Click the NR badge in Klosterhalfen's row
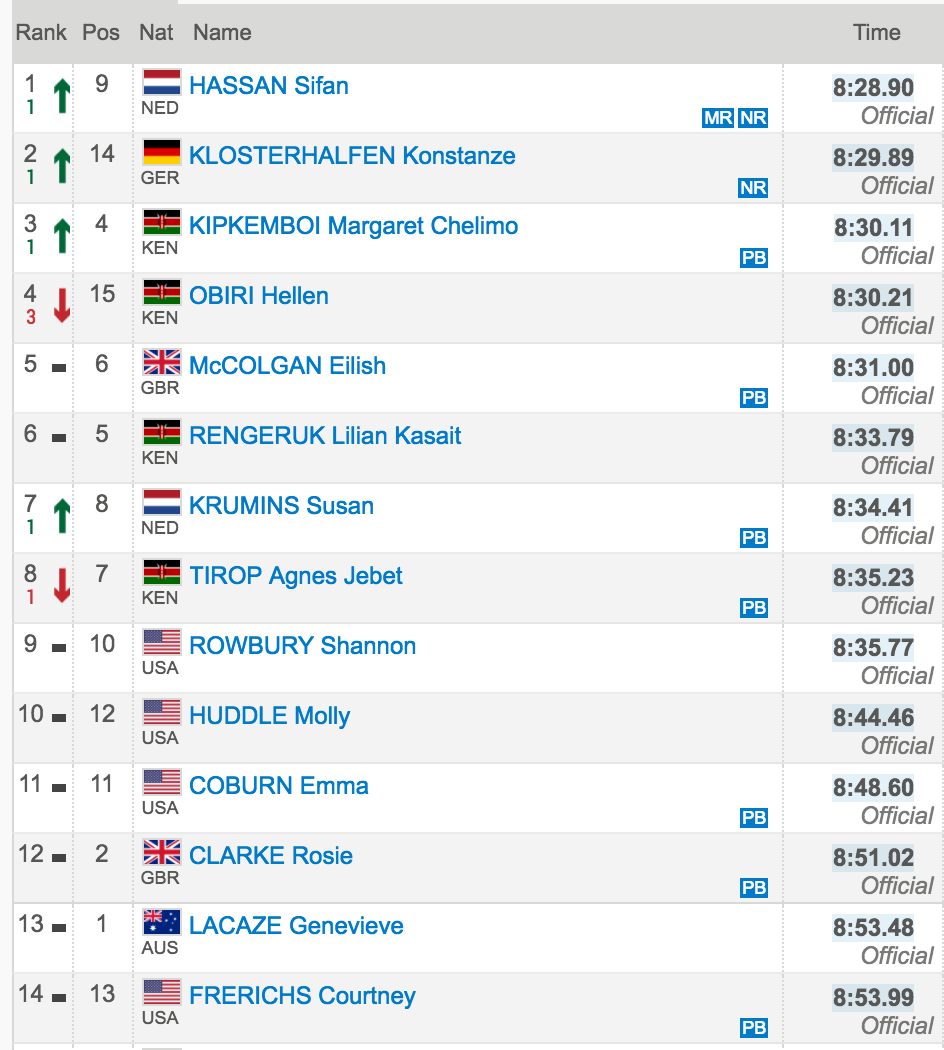944x1050 pixels. click(x=753, y=188)
